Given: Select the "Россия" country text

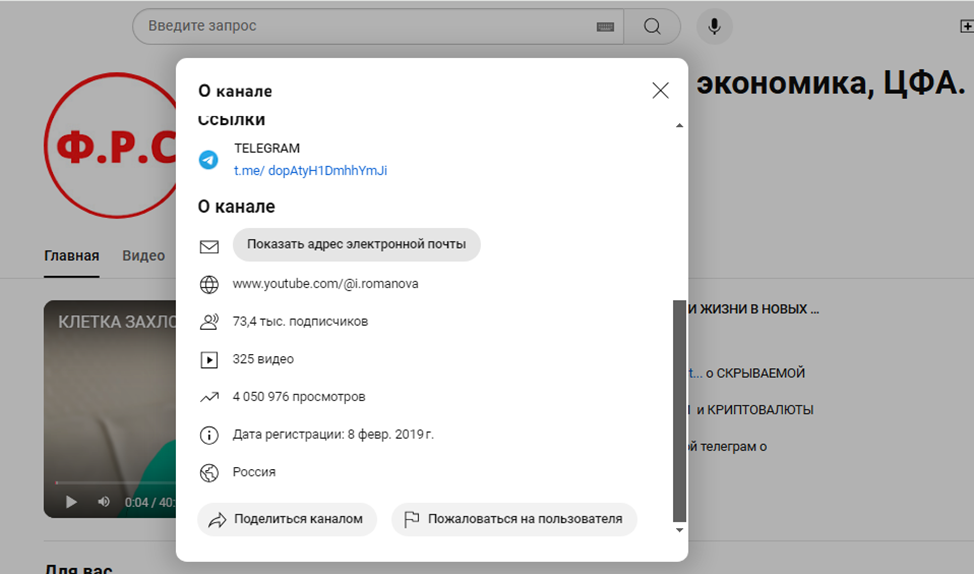Looking at the screenshot, I should pyautogui.click(x=254, y=472).
